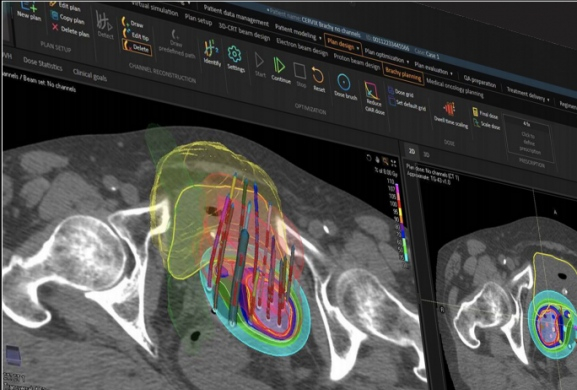
Task: Select Set default grid
Action: 407,105
